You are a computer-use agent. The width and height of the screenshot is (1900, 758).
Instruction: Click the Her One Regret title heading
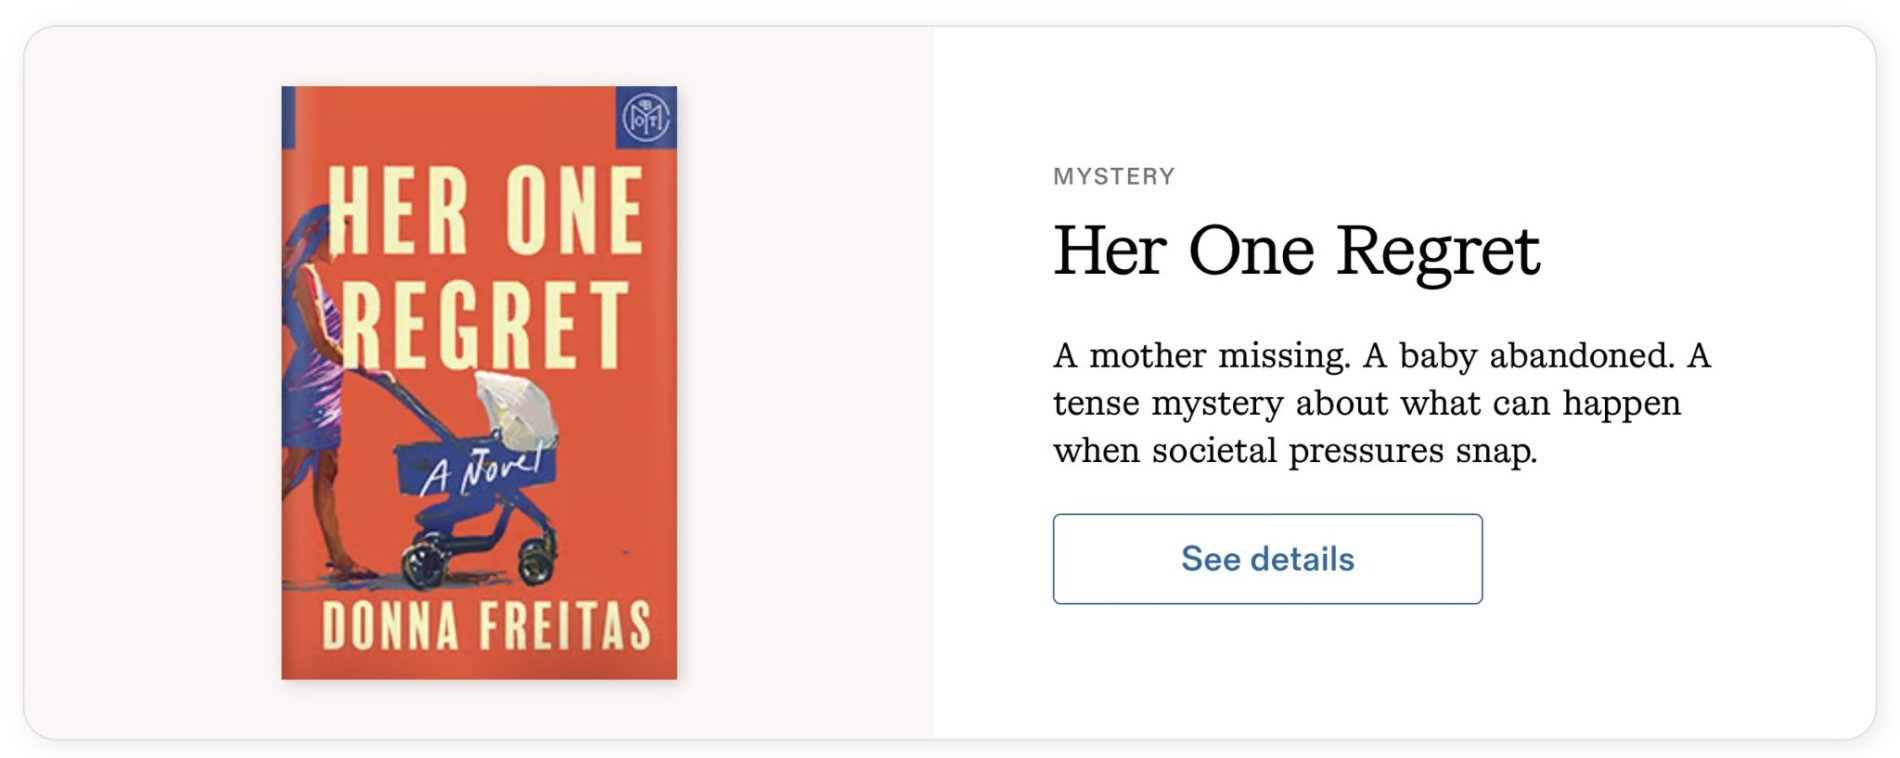pos(1295,251)
